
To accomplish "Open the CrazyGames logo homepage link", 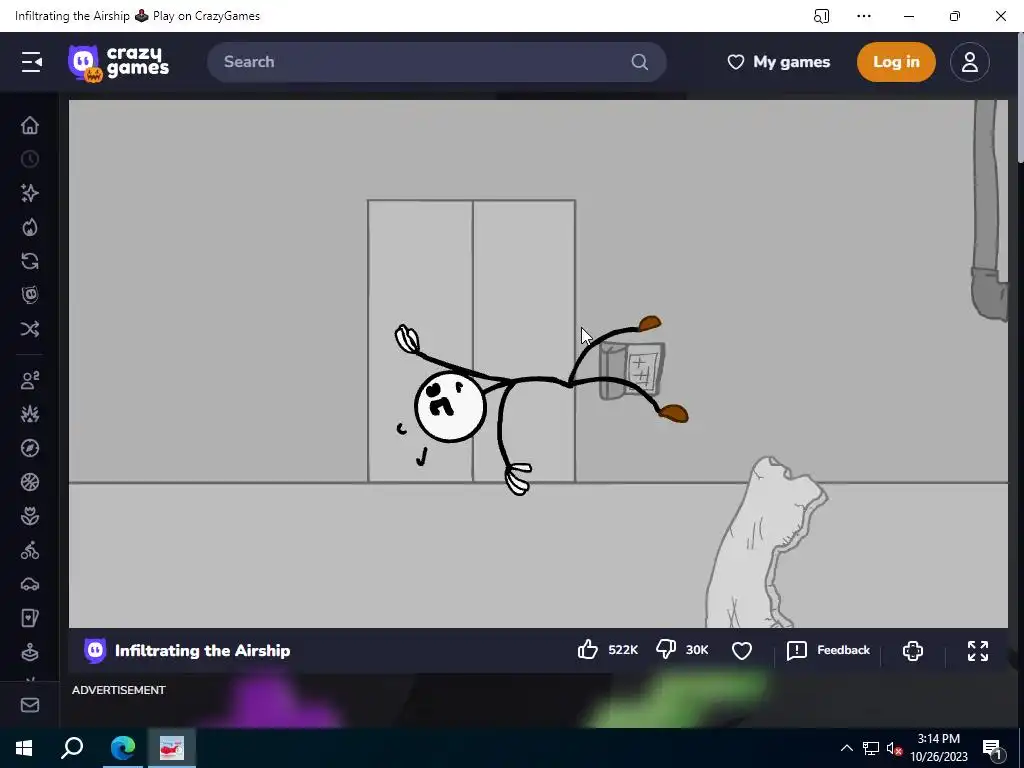I will coord(119,63).
